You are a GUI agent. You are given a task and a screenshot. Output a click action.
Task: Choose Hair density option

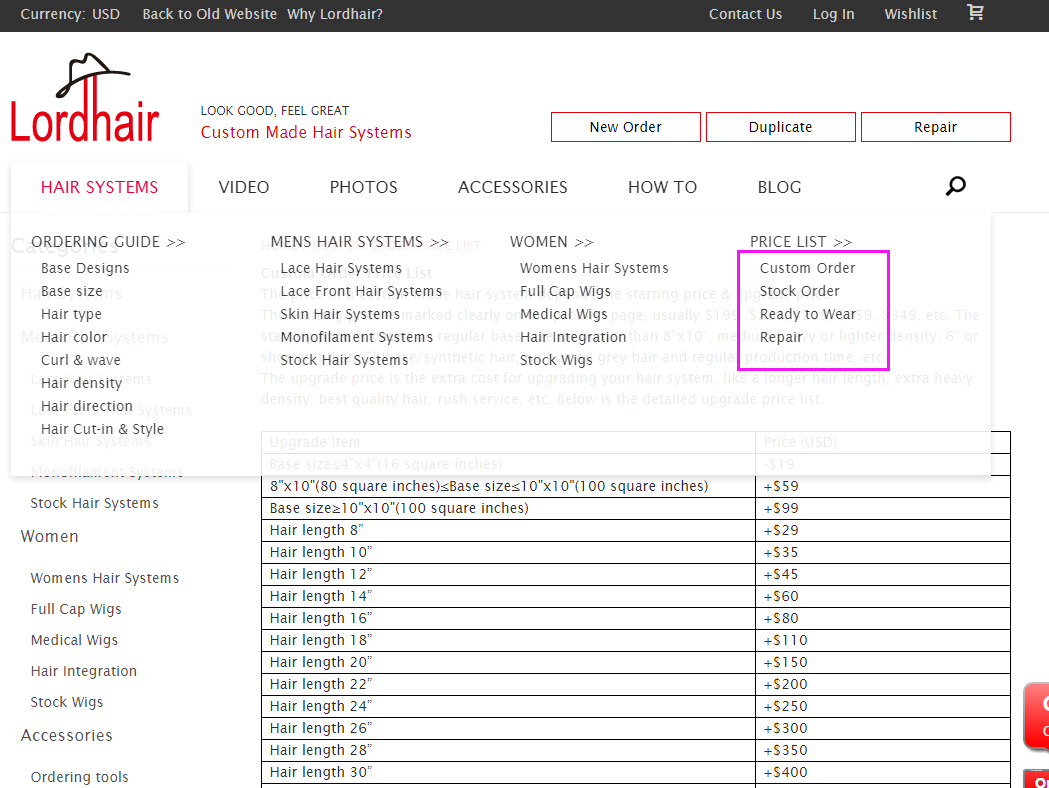81,383
